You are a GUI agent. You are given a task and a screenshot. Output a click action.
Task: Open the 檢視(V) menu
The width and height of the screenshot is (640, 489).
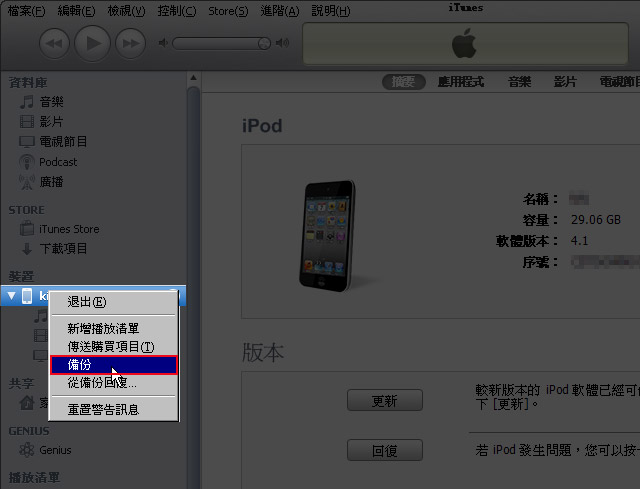tap(126, 11)
